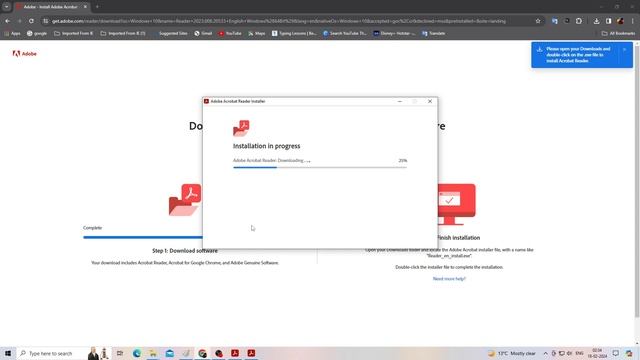The image size is (640, 360).
Task: Reload the Adobe download page
Action: coord(31,21)
